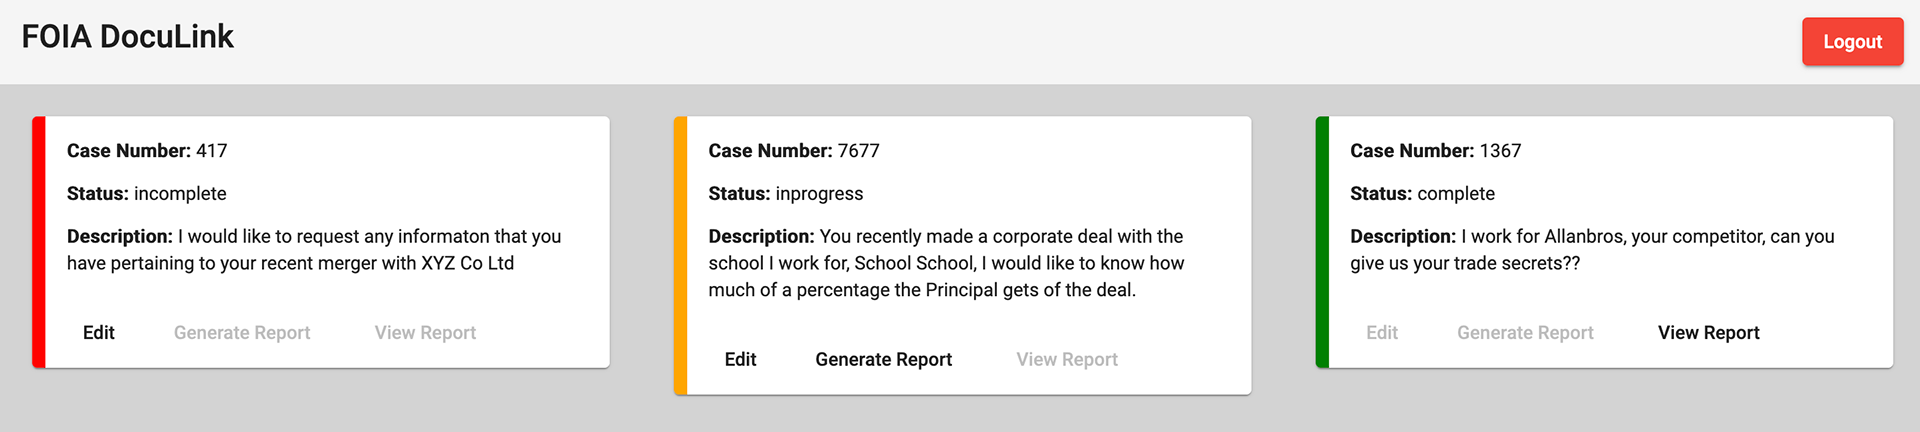Click the red Logout button
The width and height of the screenshot is (1920, 432).
(x=1852, y=42)
